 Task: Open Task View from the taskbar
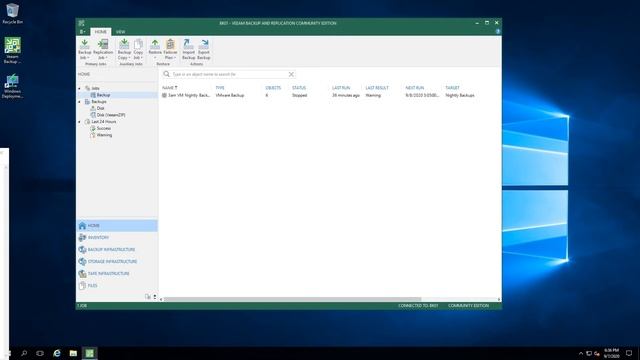[40, 353]
